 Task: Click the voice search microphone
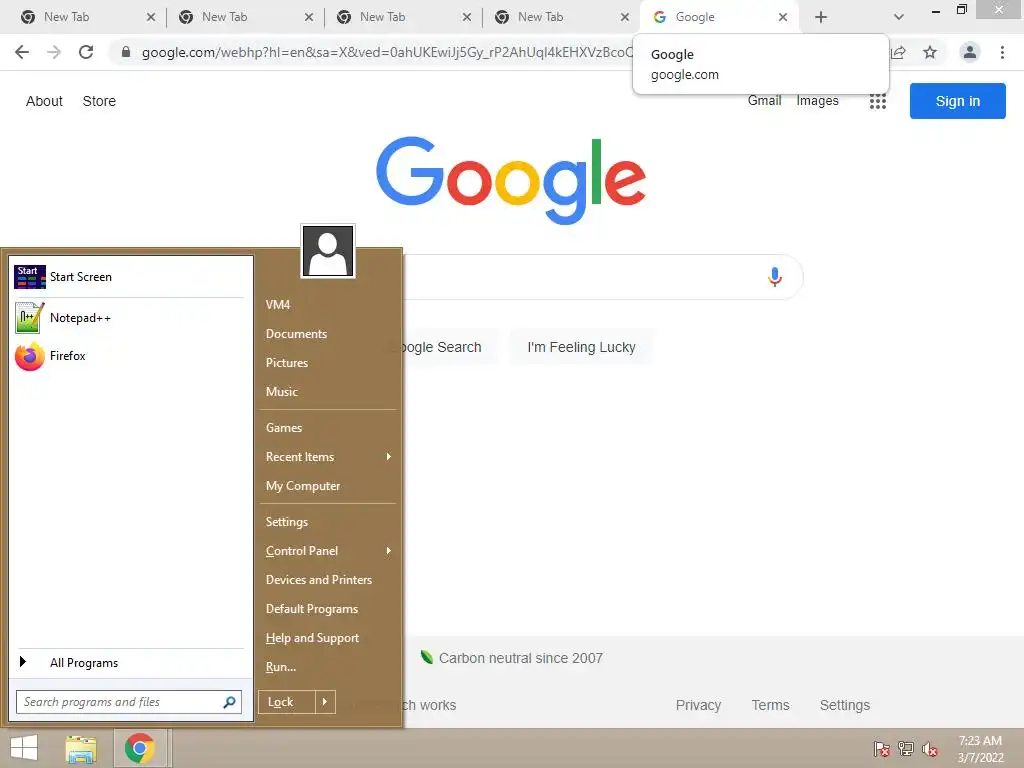click(775, 277)
